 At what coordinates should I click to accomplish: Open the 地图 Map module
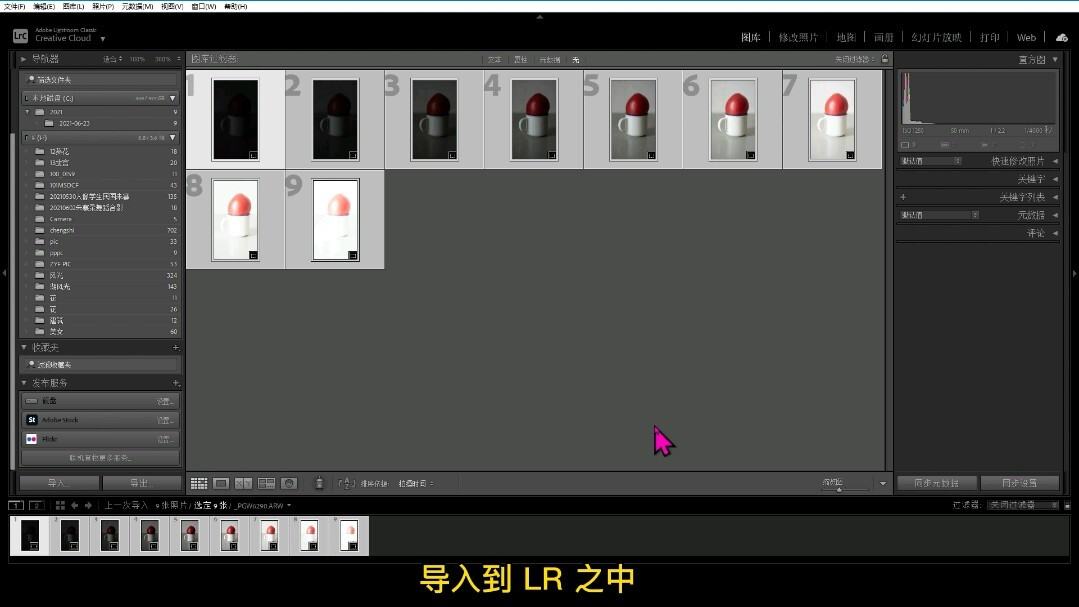(846, 37)
